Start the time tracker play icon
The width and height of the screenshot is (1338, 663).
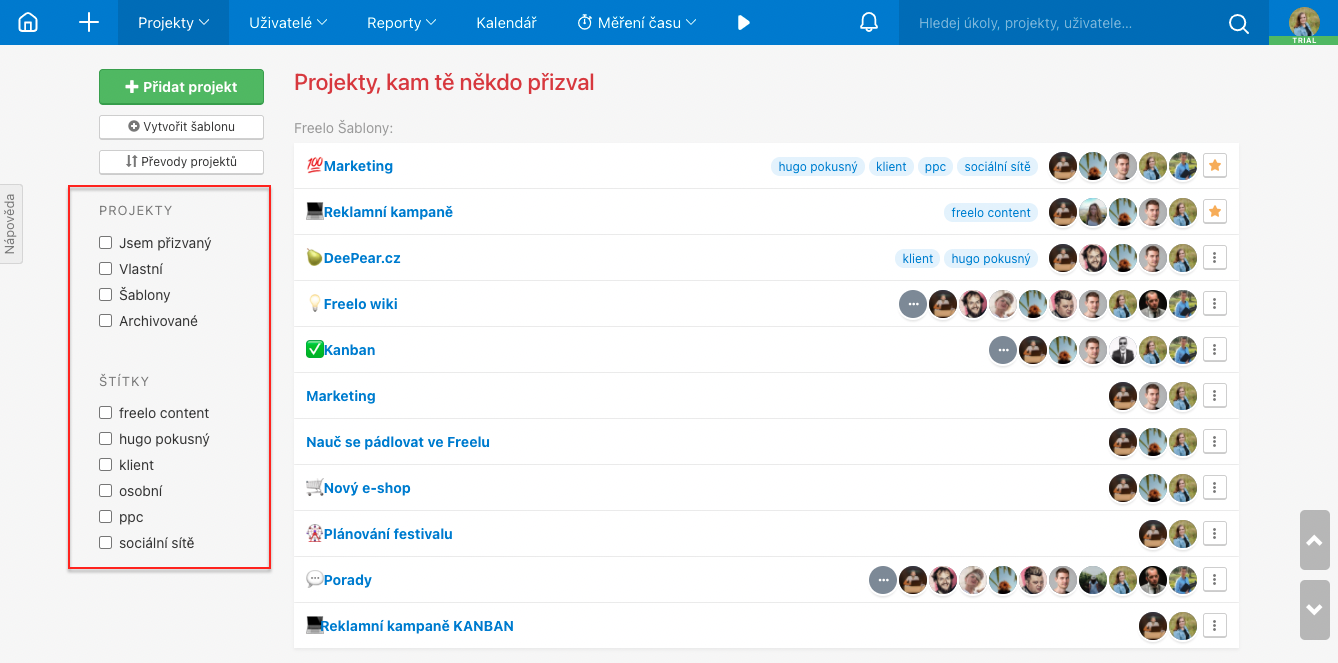pos(743,22)
